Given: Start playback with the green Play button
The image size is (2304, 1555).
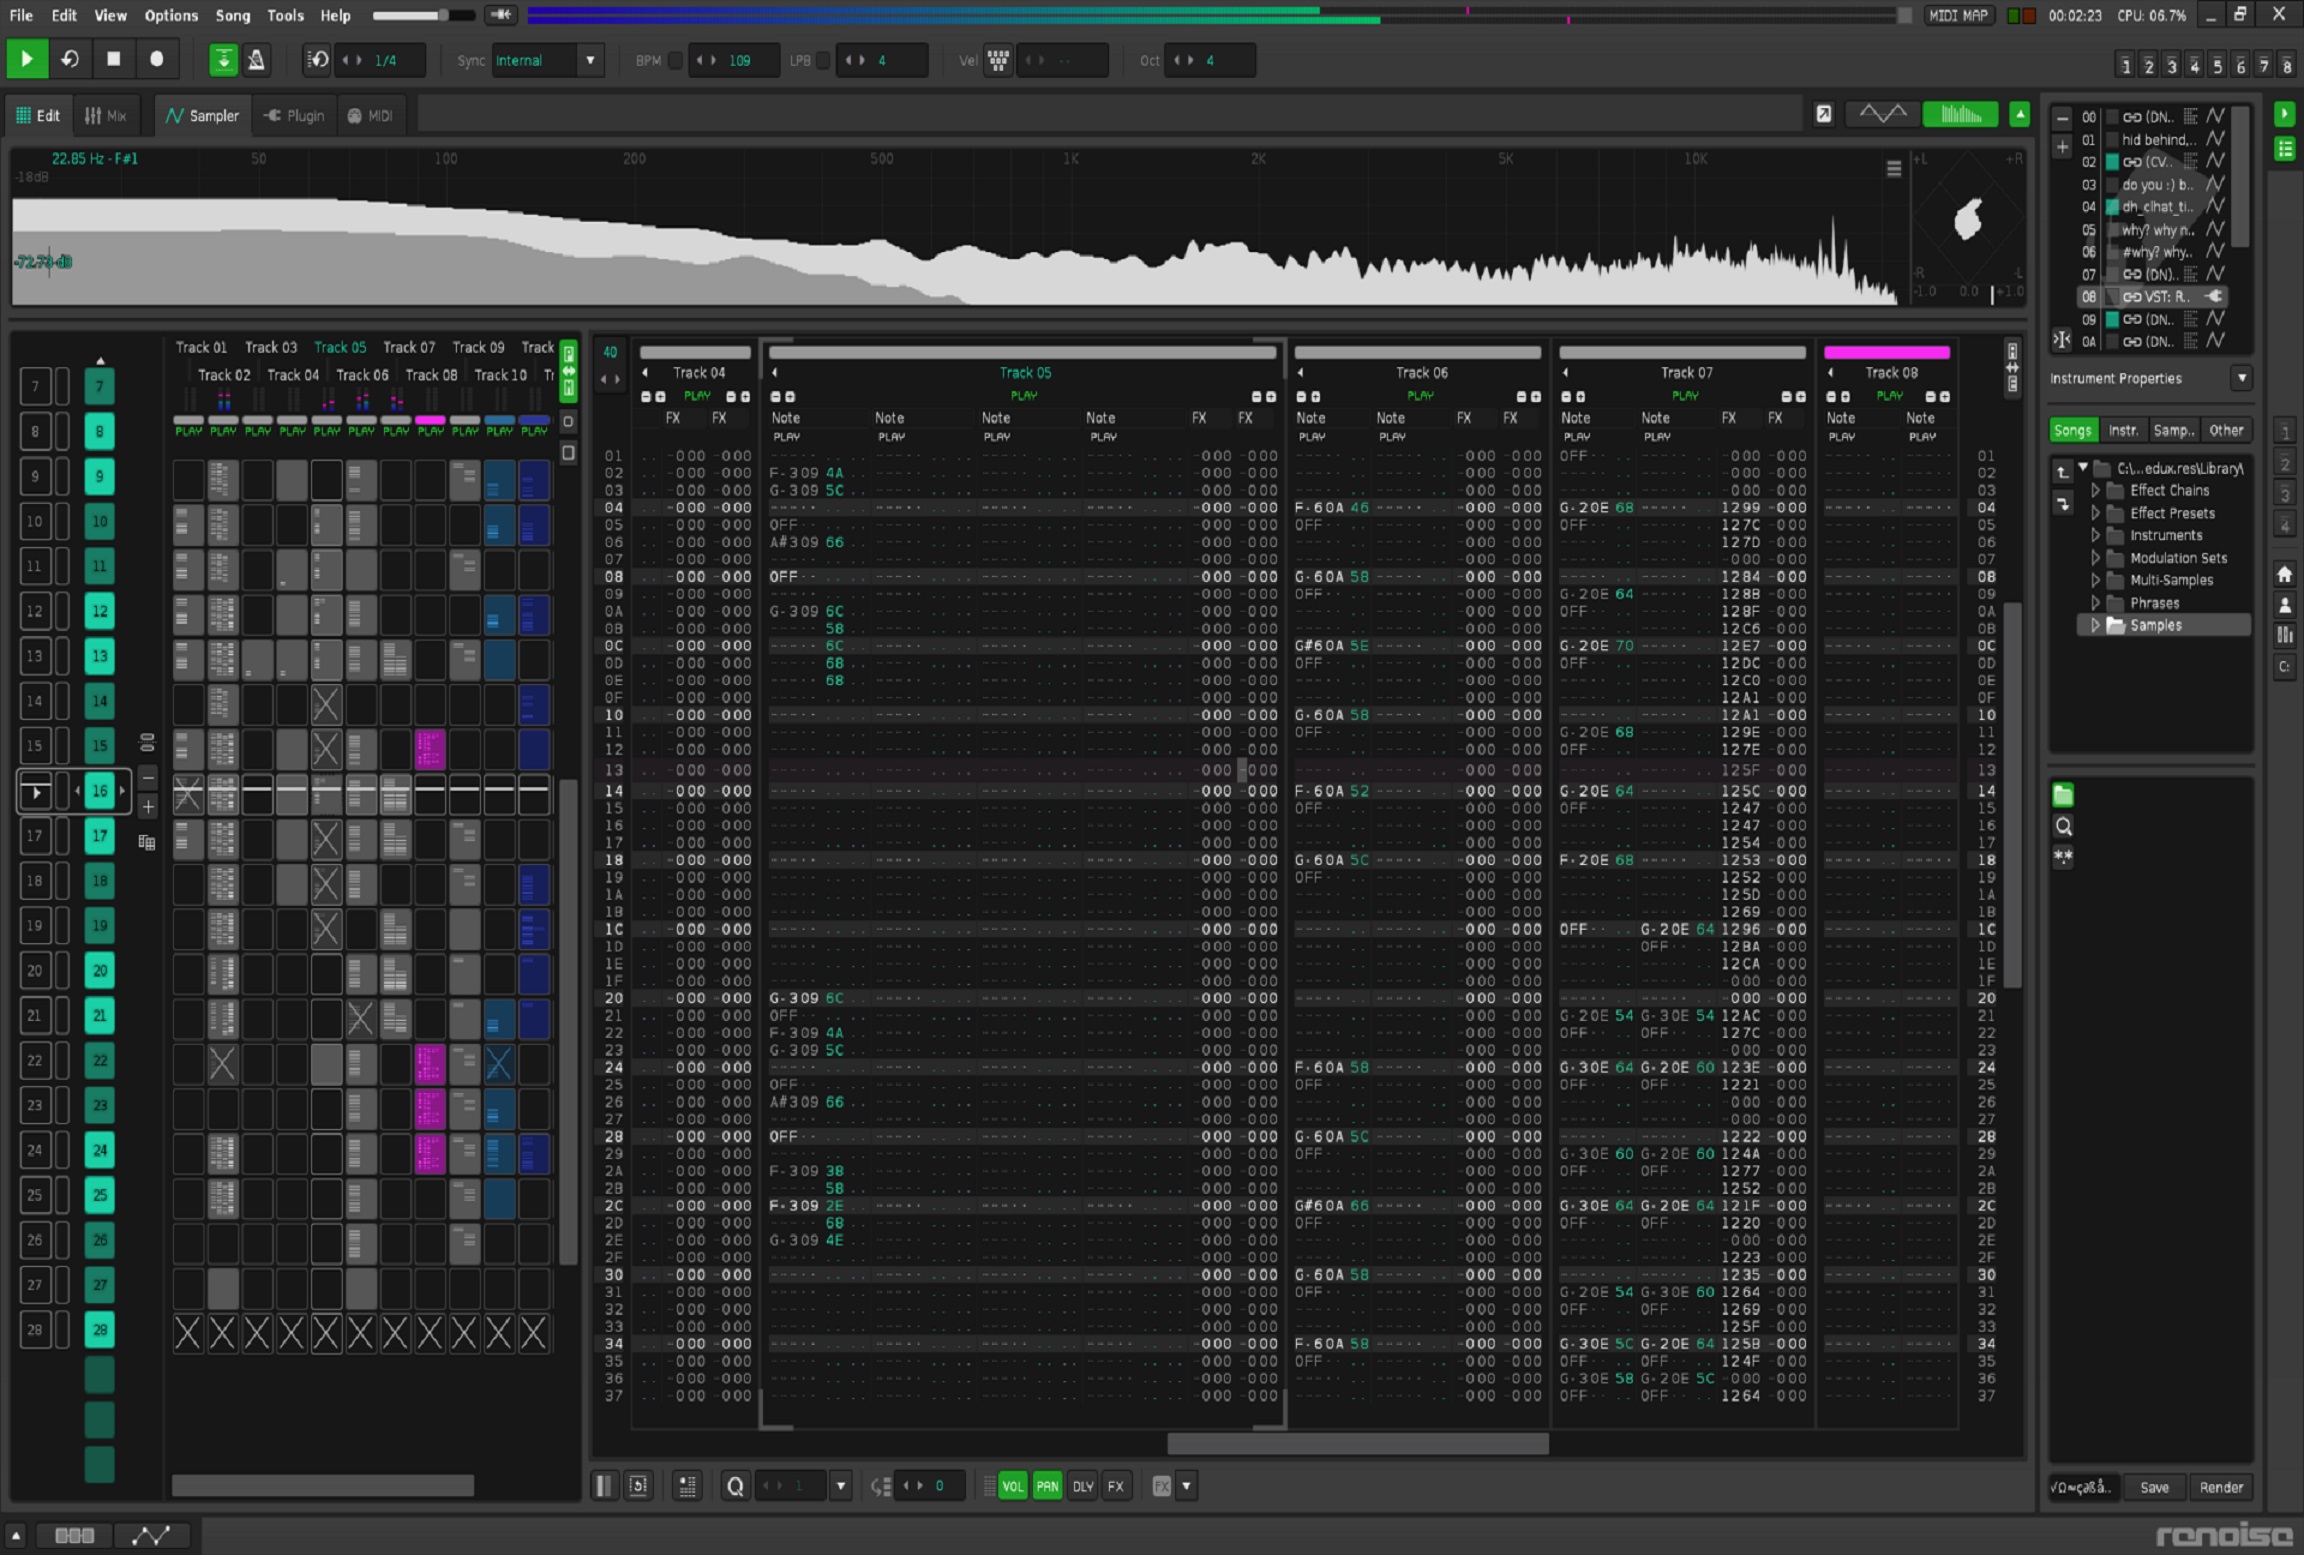Looking at the screenshot, I should [x=27, y=60].
